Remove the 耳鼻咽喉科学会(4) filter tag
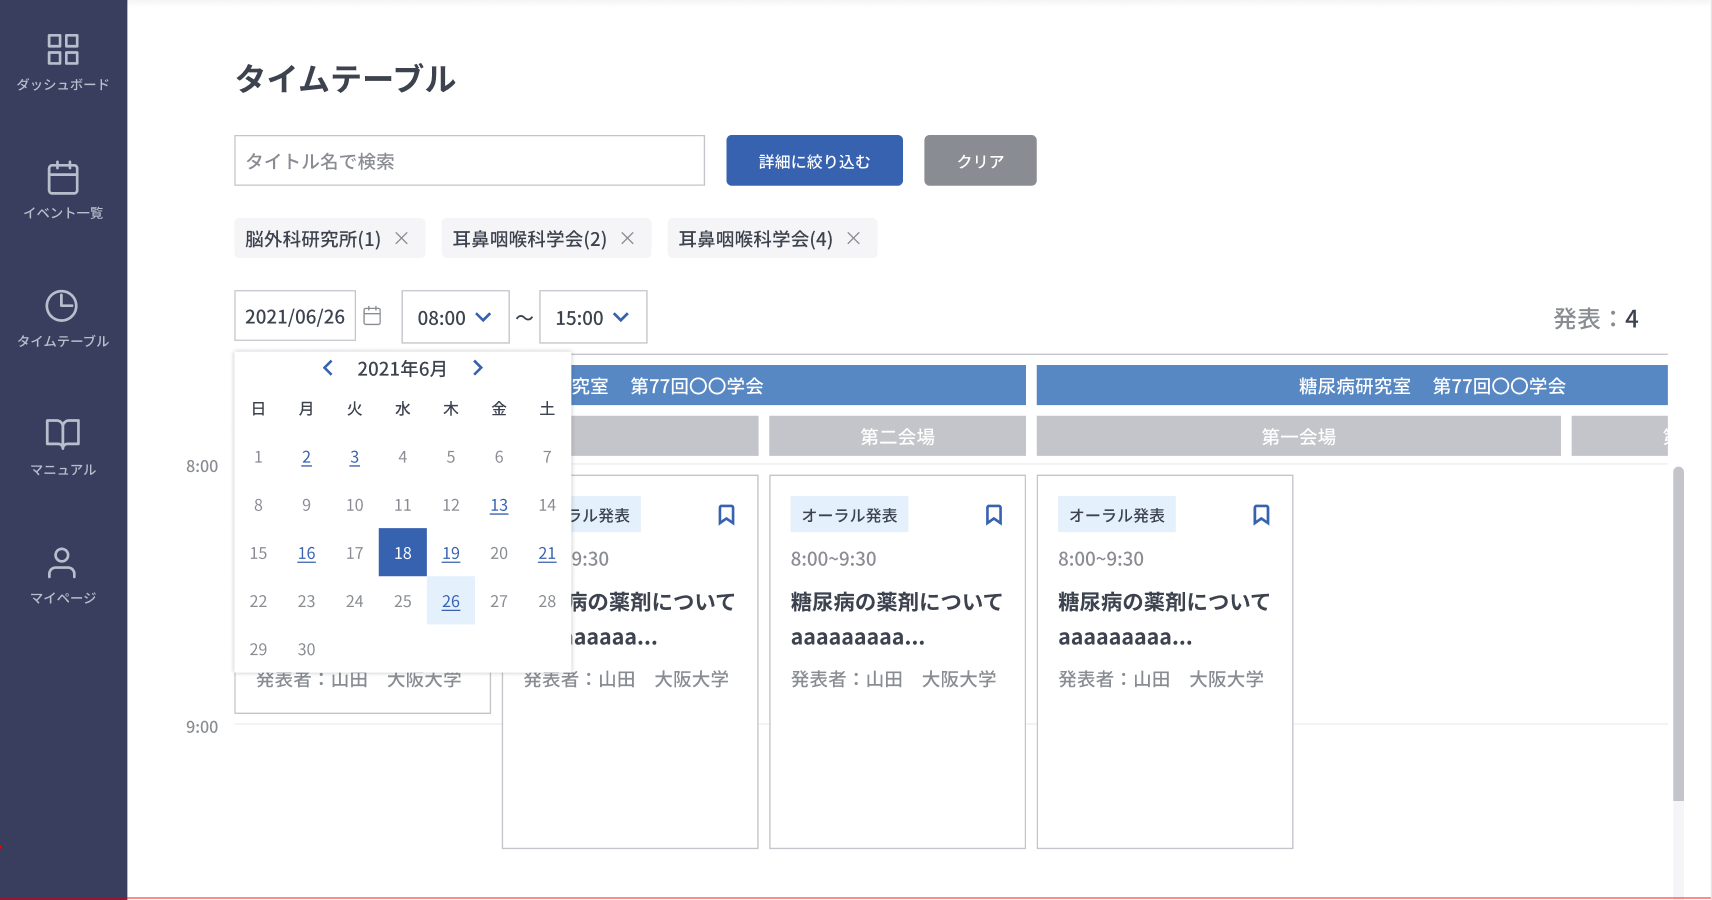The image size is (1712, 900). [x=853, y=238]
